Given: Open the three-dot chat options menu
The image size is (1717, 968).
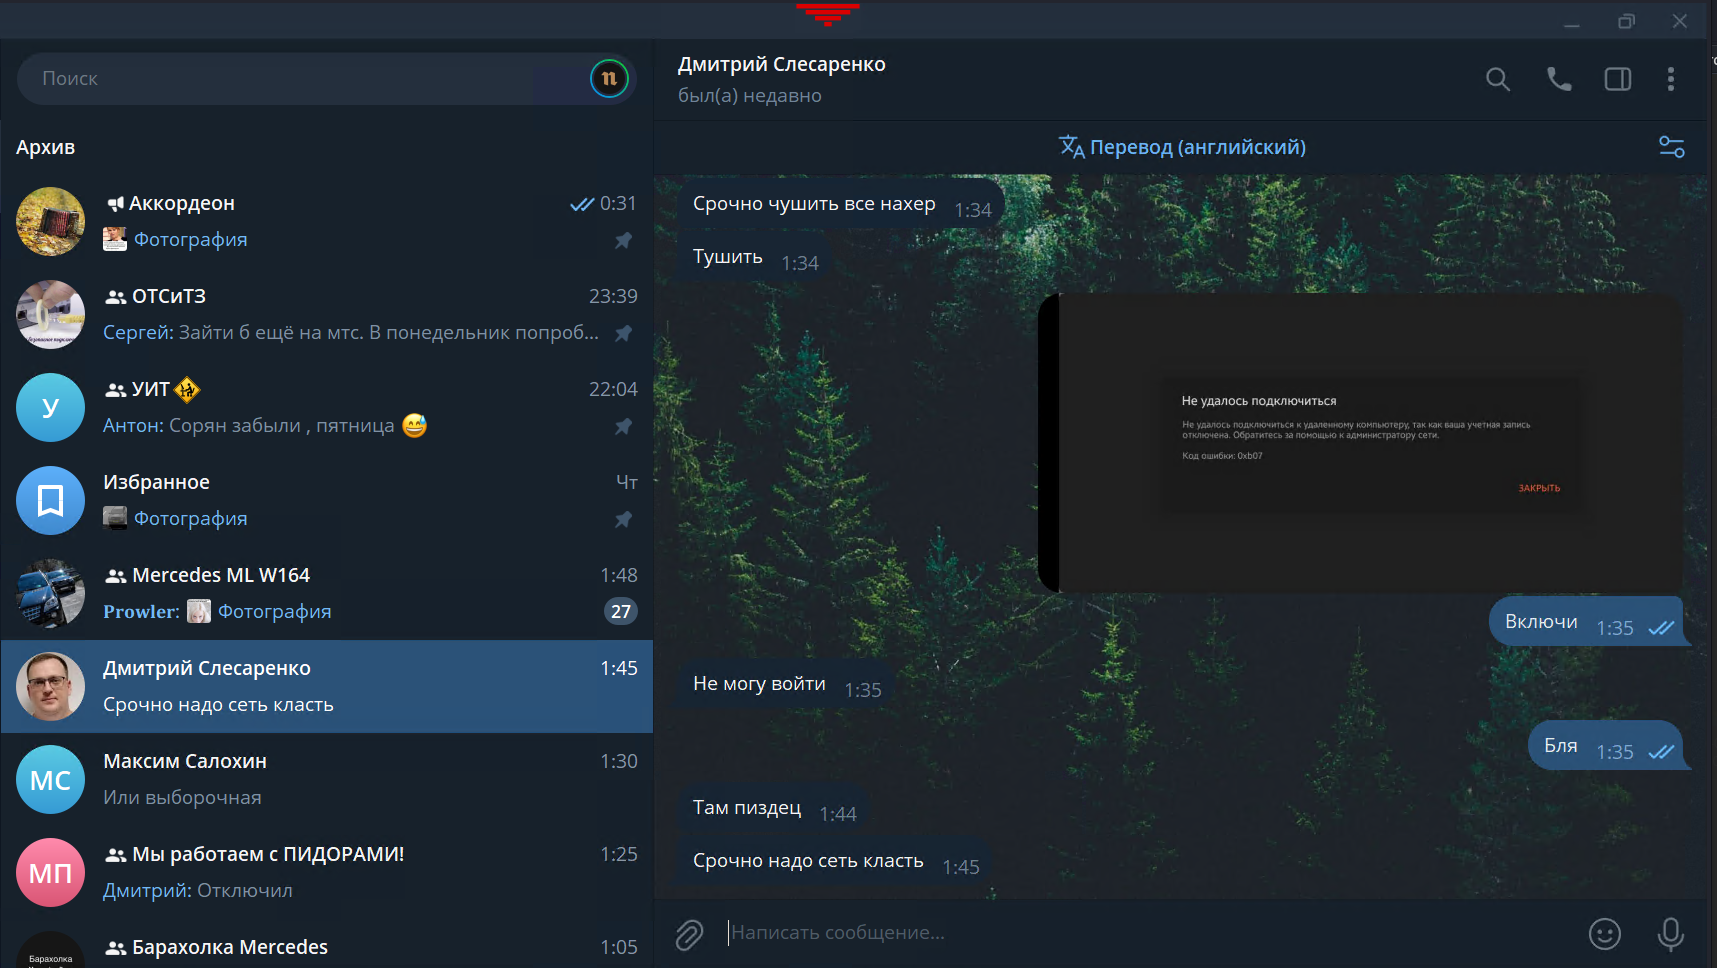Looking at the screenshot, I should click(x=1670, y=79).
